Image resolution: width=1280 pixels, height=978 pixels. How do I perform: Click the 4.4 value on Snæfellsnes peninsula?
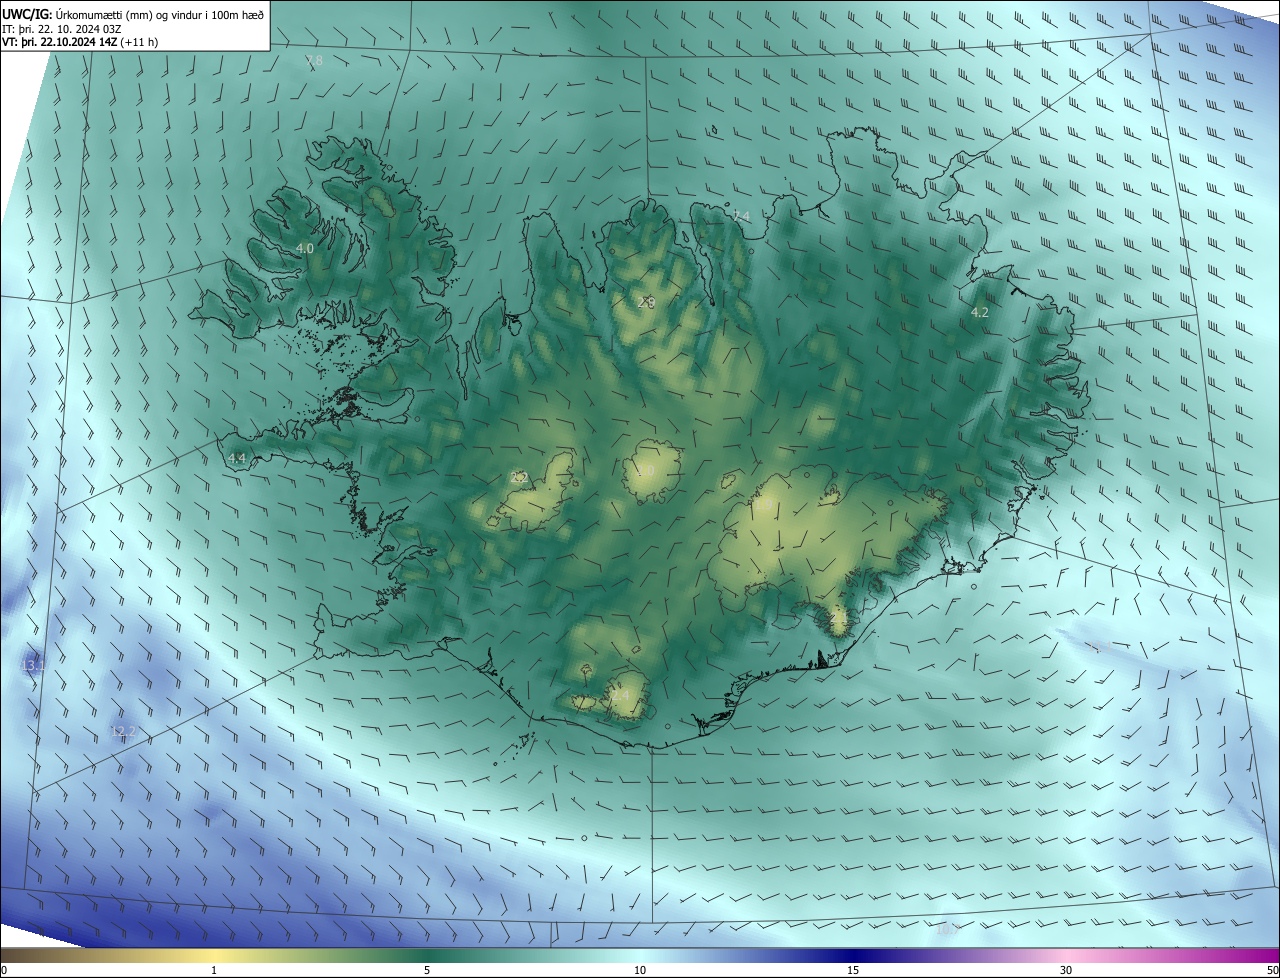[237, 458]
